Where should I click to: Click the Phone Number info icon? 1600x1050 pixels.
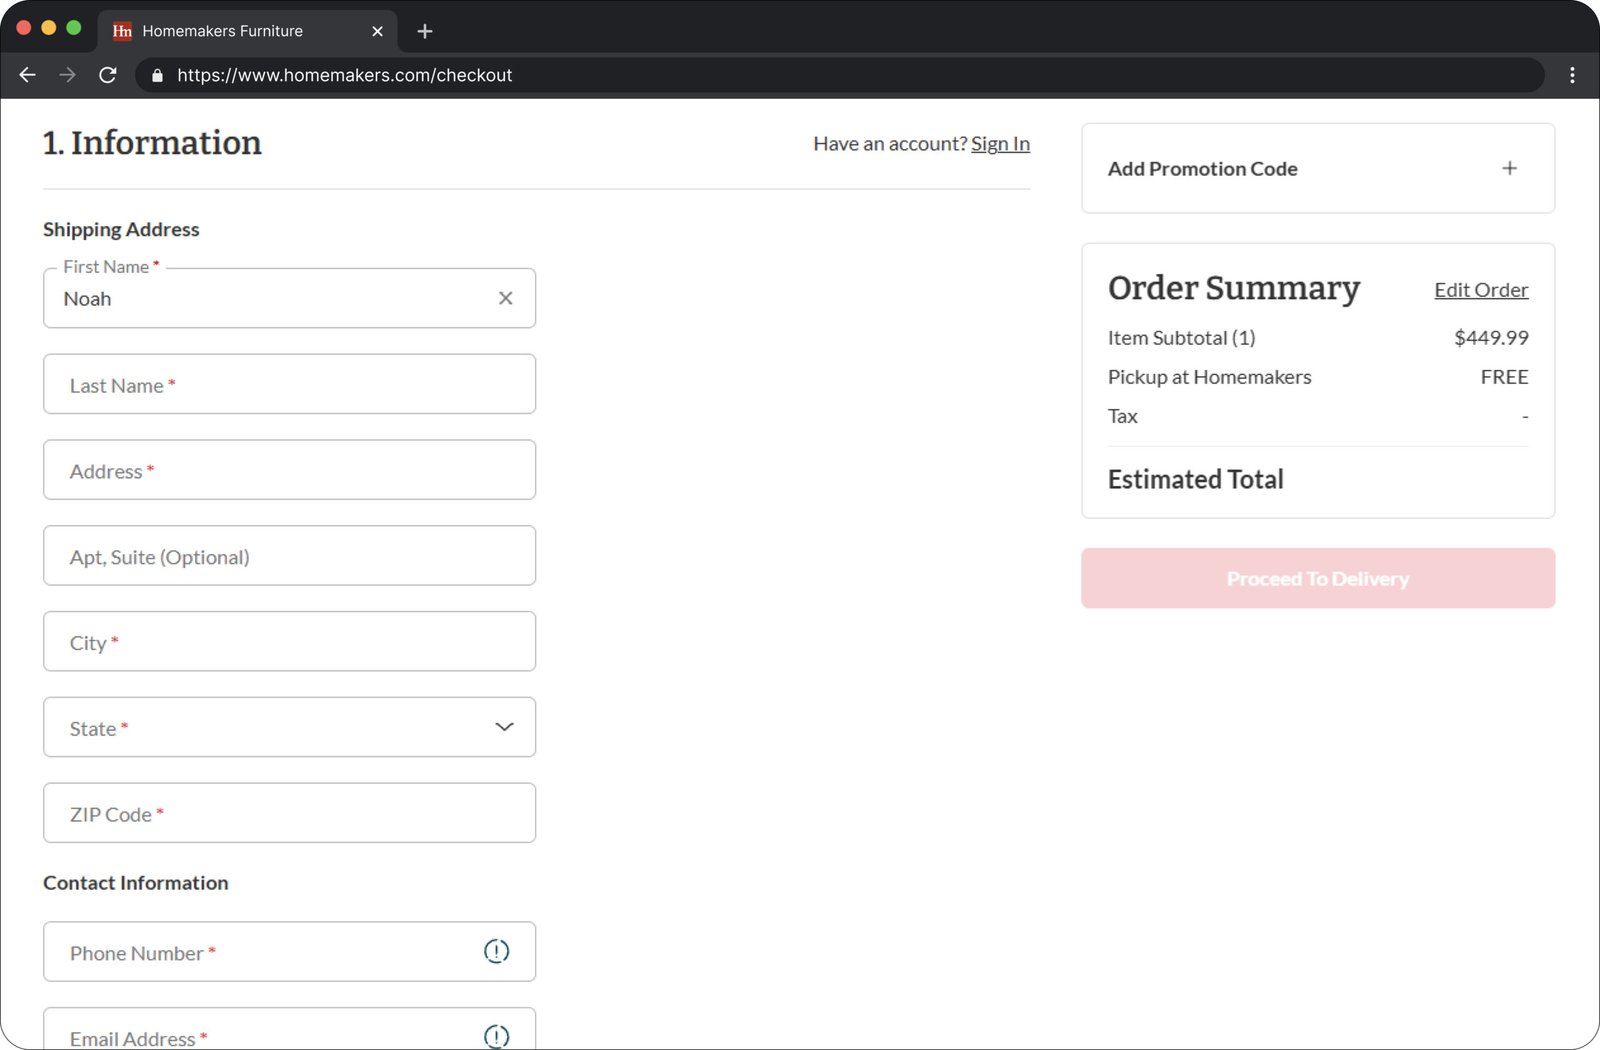click(496, 951)
